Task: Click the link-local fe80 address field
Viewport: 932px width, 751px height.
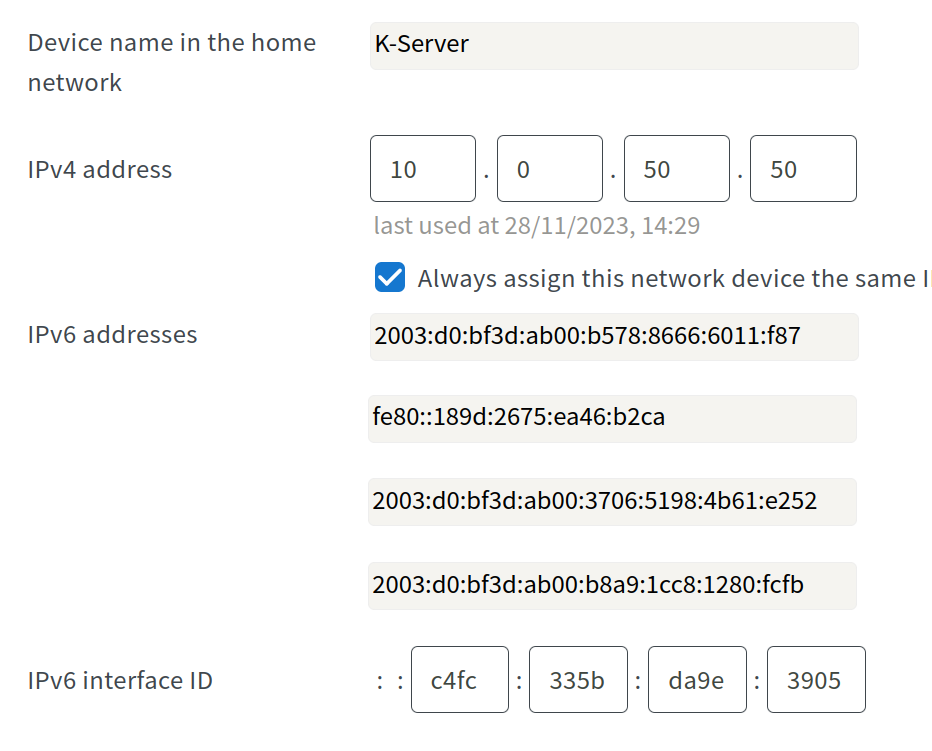Action: pos(613,419)
